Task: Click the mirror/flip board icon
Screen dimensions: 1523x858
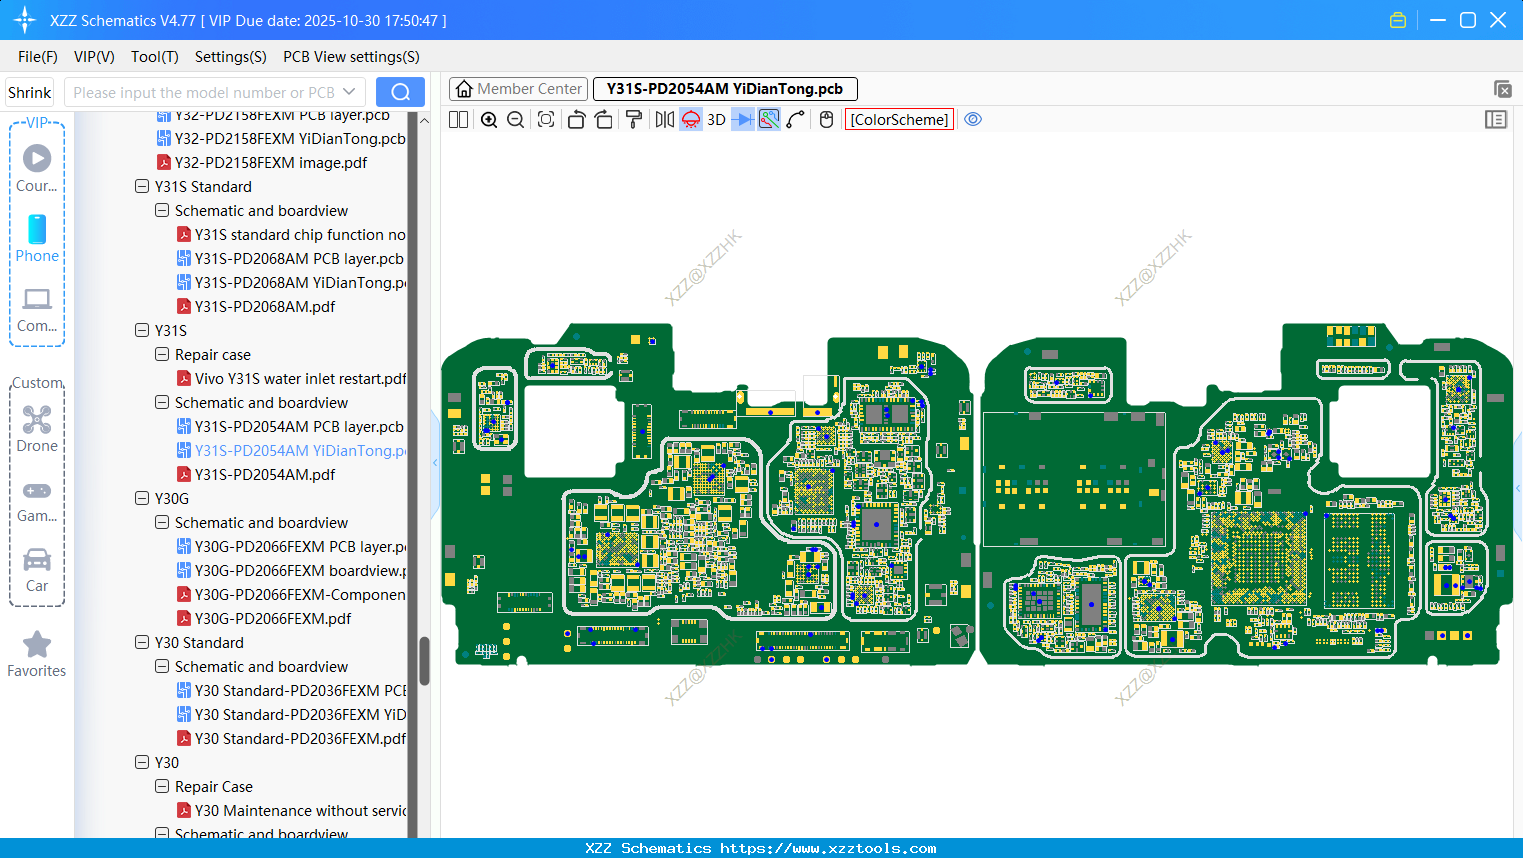Action: click(x=663, y=119)
